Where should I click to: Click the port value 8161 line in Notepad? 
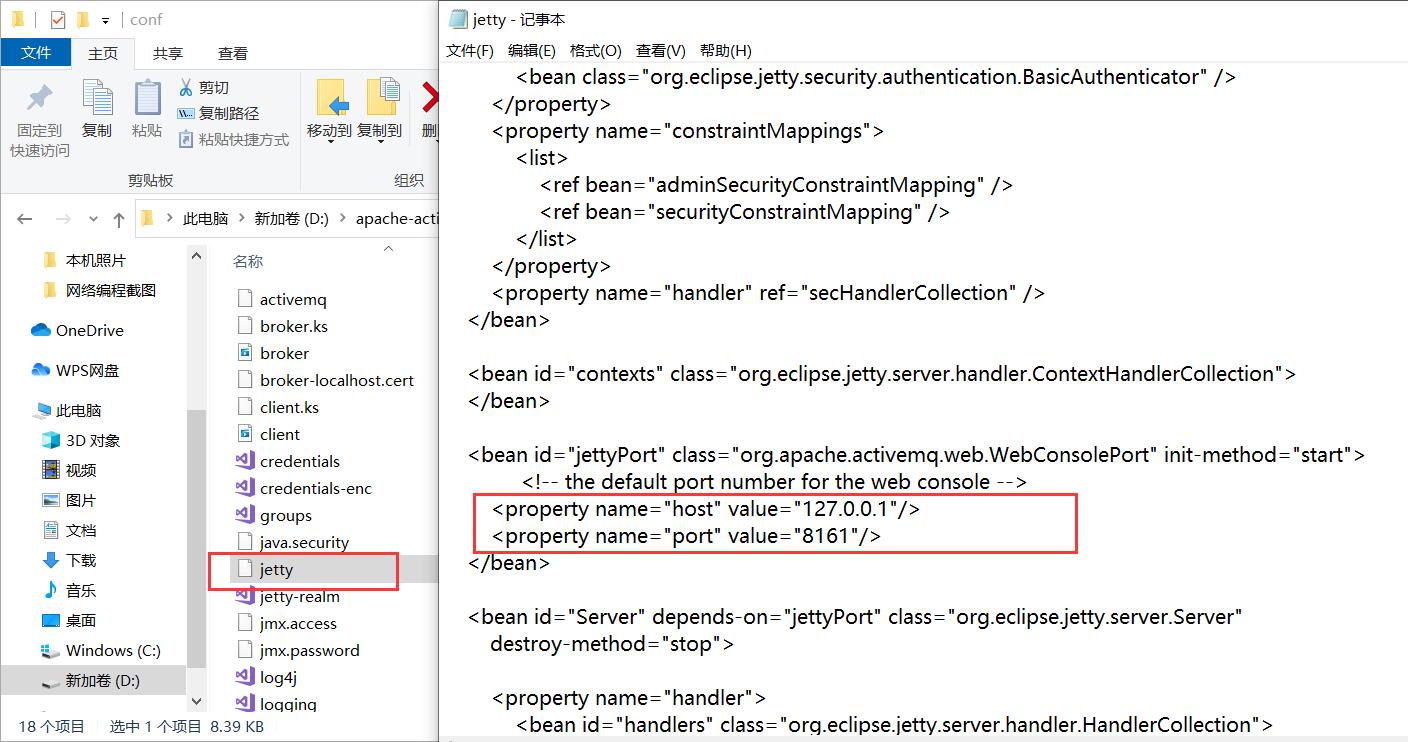686,536
